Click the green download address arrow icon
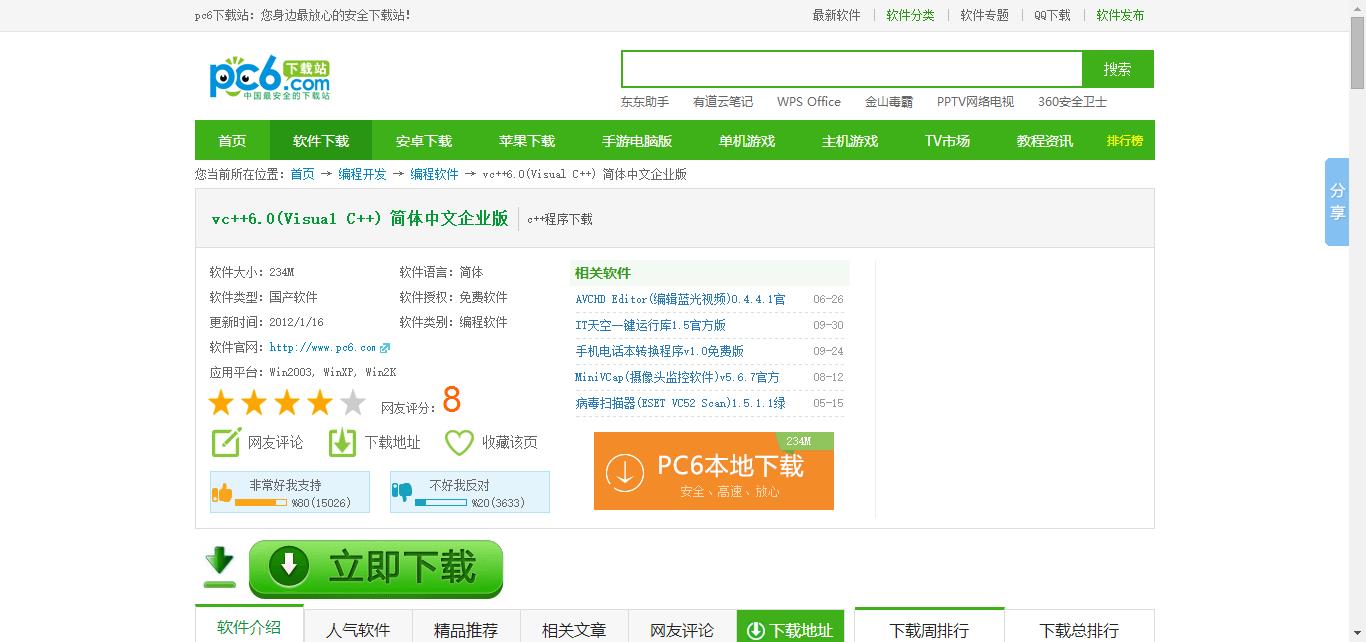 pyautogui.click(x=343, y=442)
